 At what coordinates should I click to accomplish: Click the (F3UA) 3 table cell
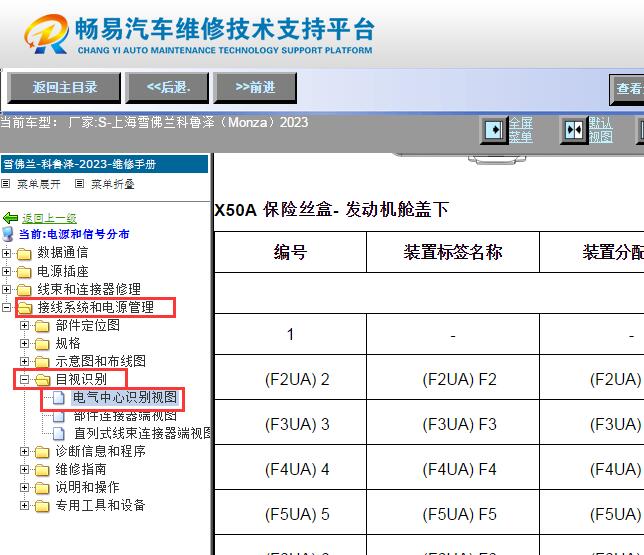point(290,422)
